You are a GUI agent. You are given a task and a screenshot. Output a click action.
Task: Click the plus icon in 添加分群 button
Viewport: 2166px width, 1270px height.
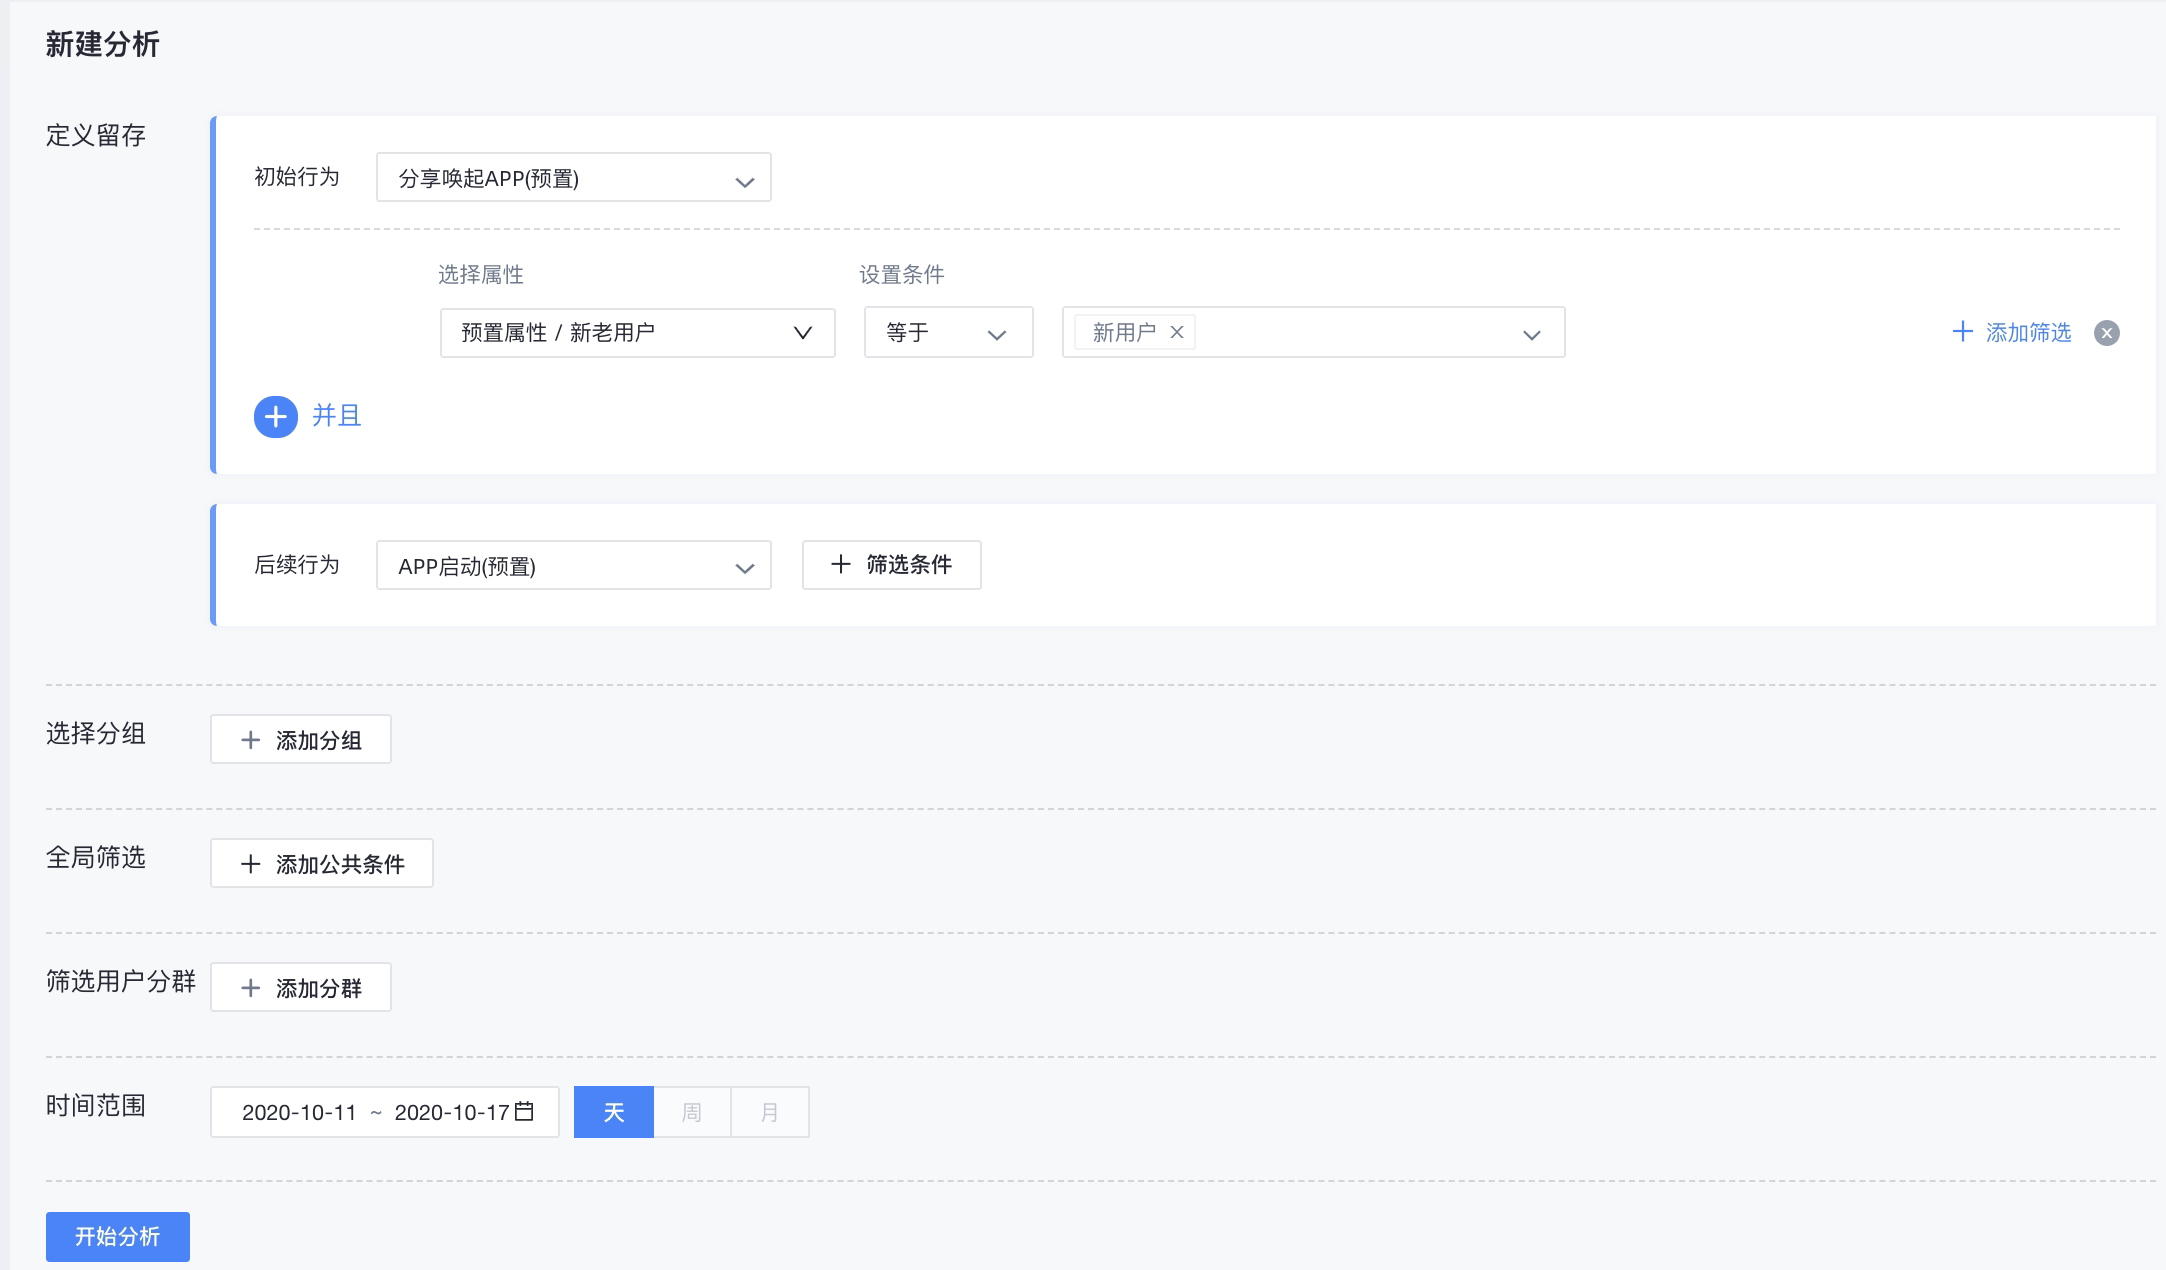point(251,988)
